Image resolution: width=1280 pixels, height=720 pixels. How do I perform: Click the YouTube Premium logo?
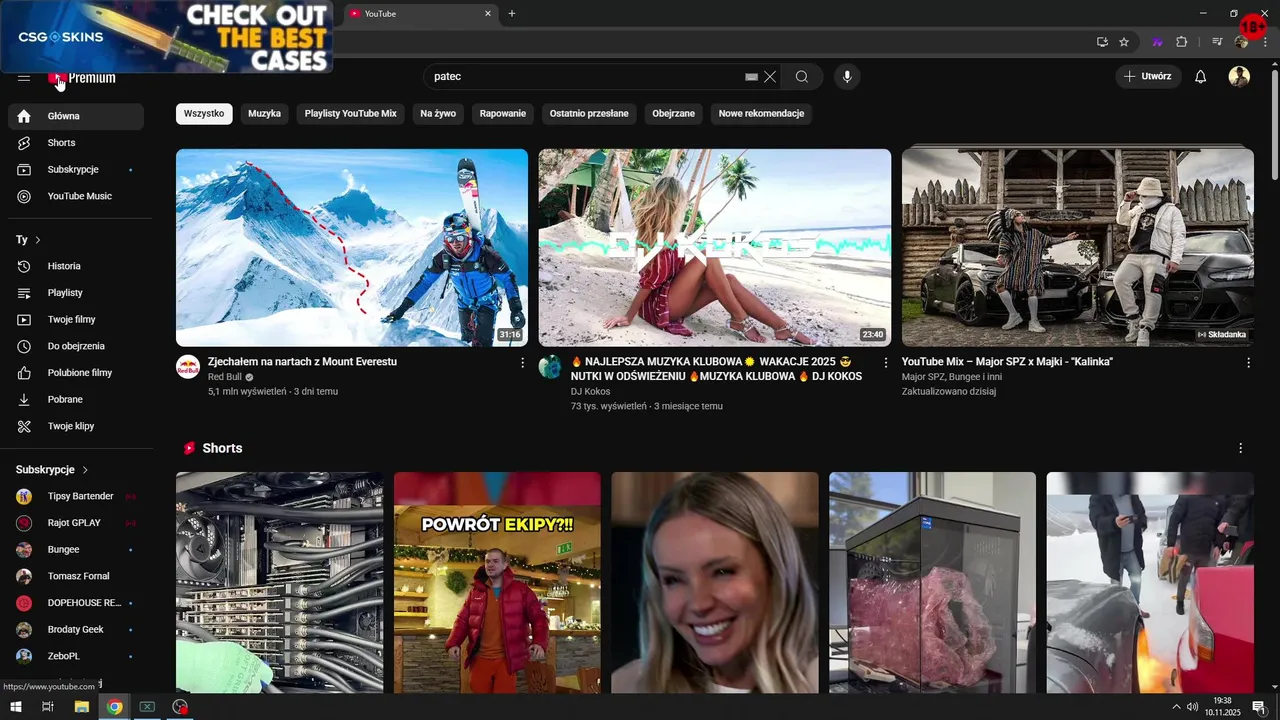[x=82, y=78]
